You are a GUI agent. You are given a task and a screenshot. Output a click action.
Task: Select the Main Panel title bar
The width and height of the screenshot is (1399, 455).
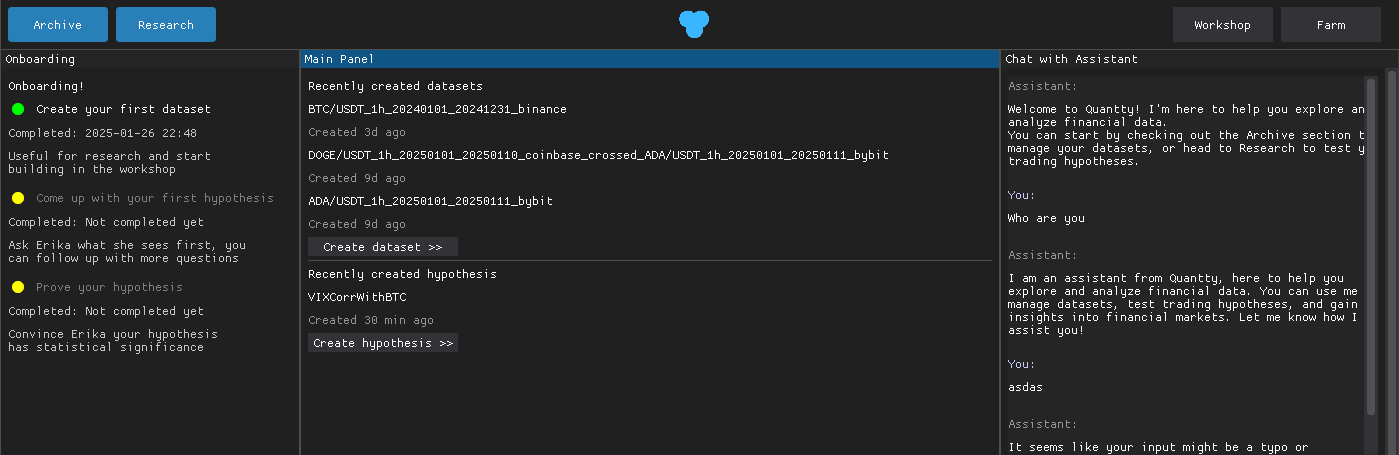(x=650, y=59)
